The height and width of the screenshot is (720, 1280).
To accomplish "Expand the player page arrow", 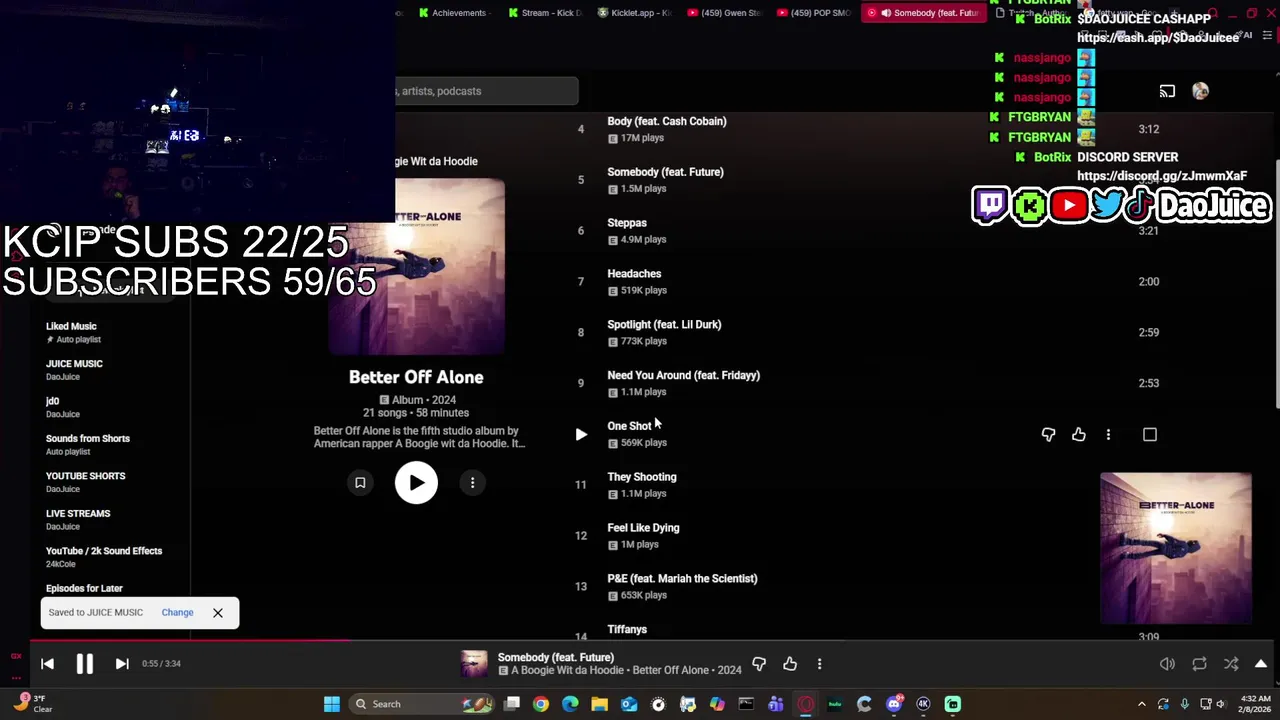I will tap(1261, 664).
